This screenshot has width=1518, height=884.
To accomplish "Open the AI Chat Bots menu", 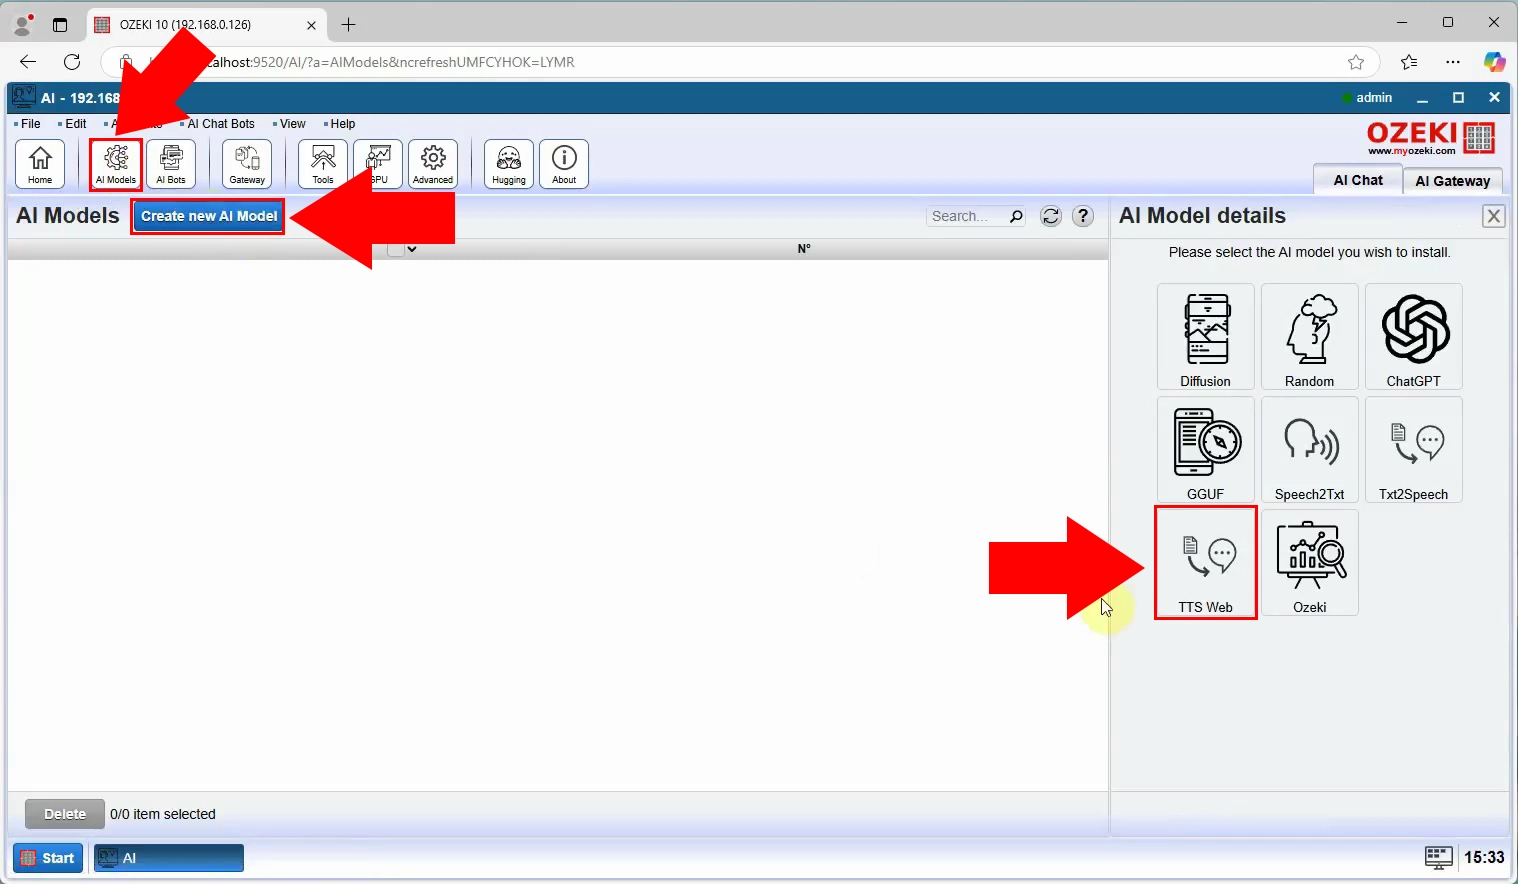I will 221,124.
